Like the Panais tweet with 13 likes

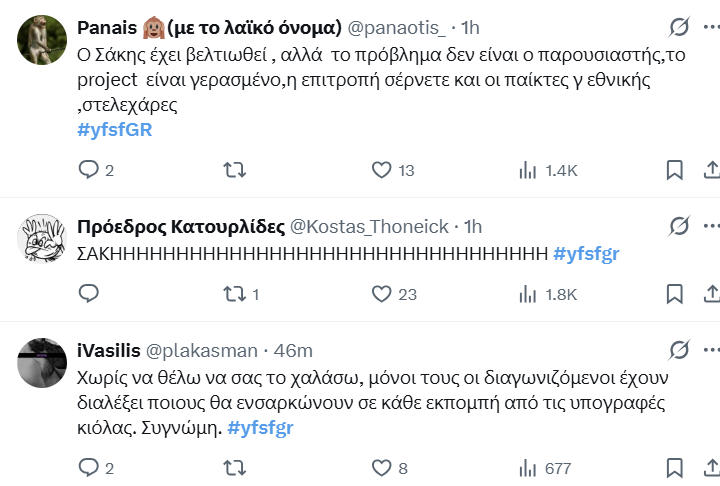click(x=381, y=170)
